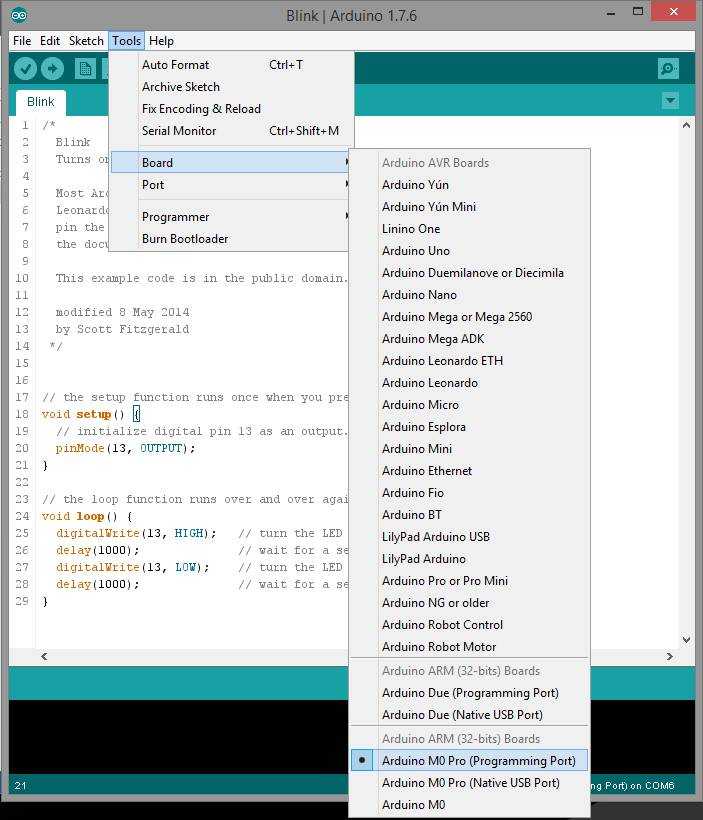Screen dimensions: 703x820
Task: Choose Arduino Uno as the board
Action: 415,251
